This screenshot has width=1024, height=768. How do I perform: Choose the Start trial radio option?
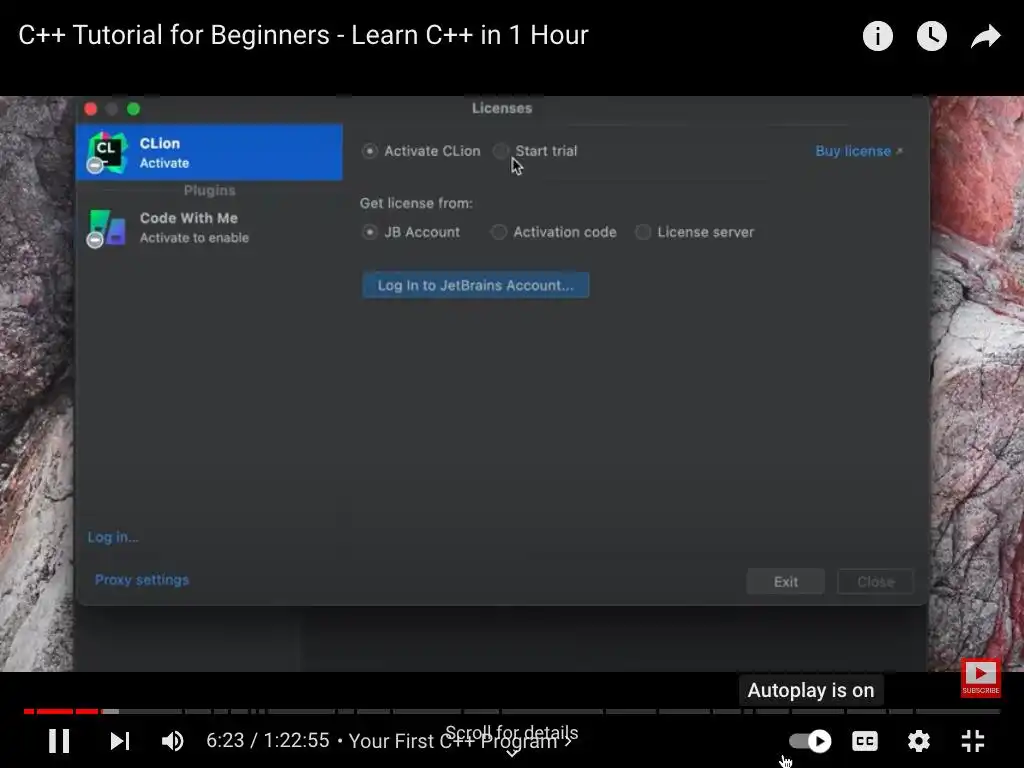tap(501, 151)
